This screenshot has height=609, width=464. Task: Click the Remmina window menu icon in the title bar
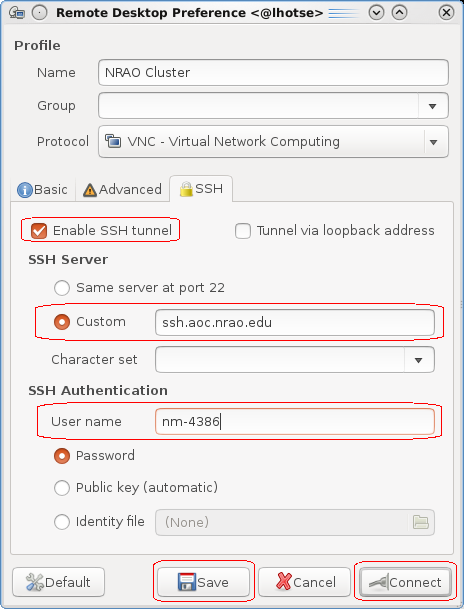coord(17,13)
